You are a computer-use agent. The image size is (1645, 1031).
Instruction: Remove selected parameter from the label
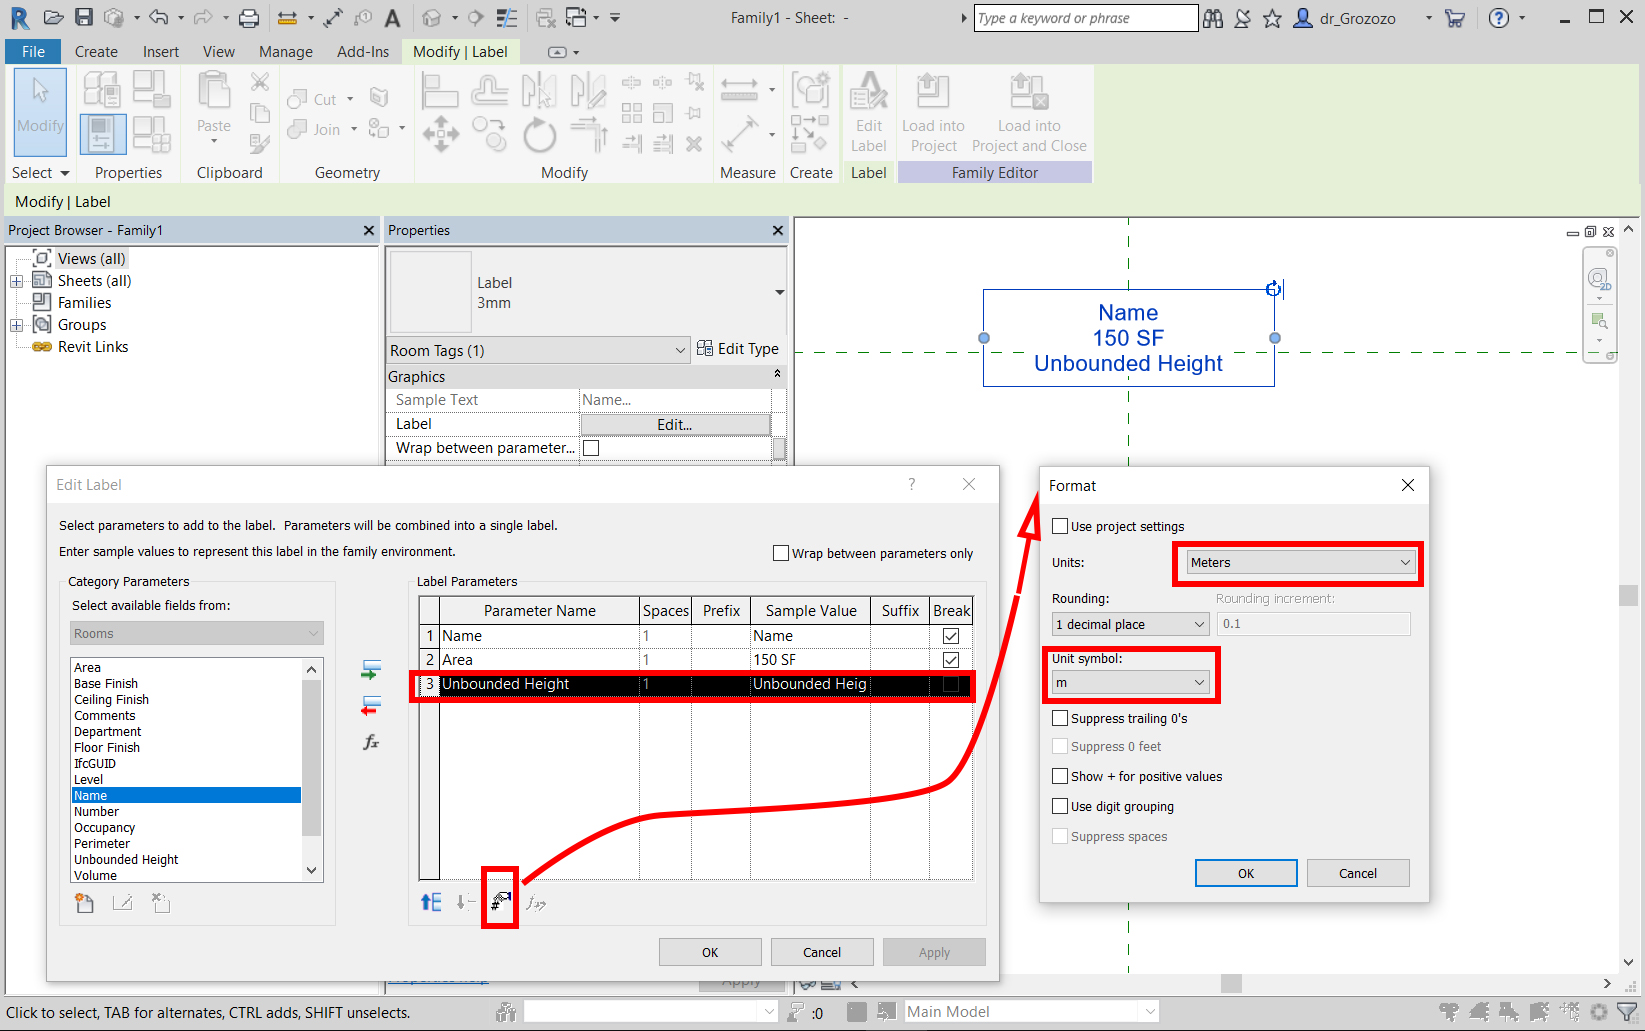(370, 706)
